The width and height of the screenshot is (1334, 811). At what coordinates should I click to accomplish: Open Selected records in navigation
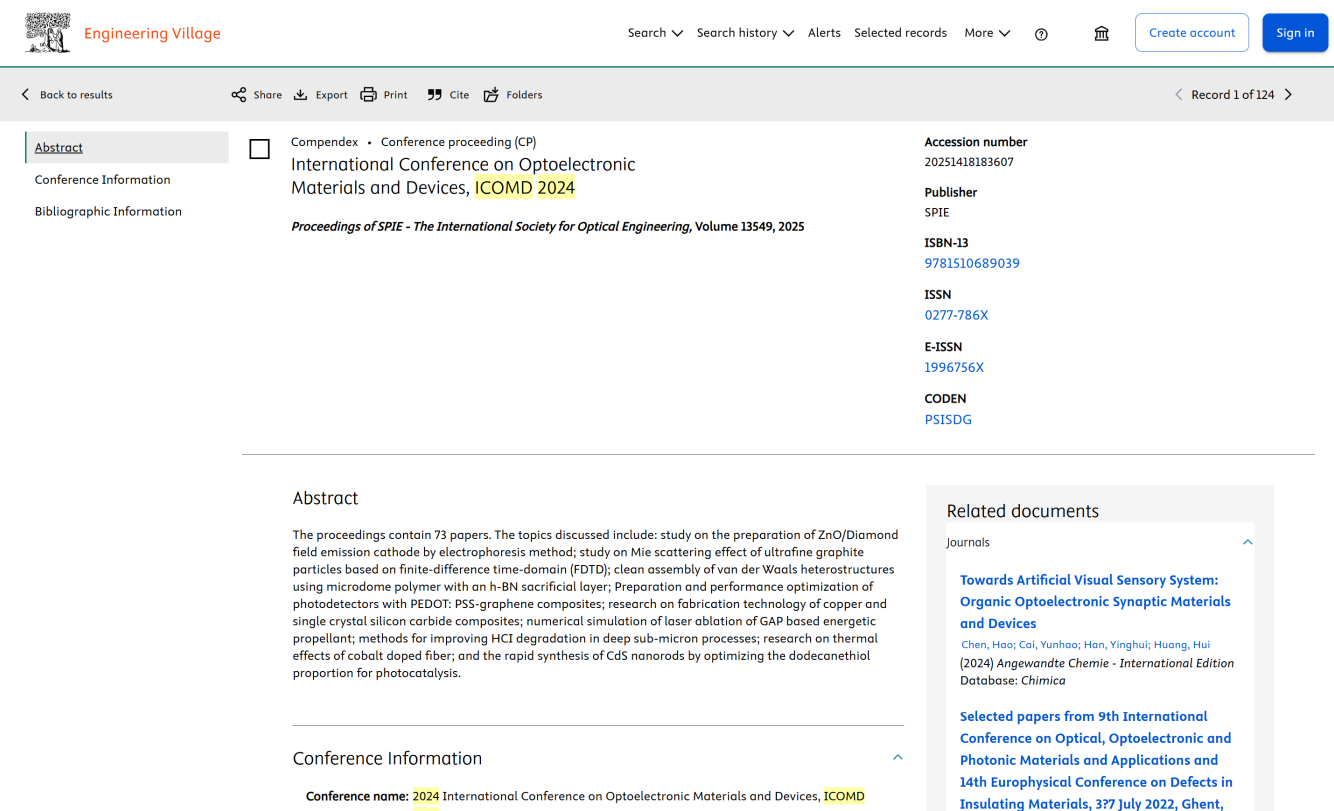click(x=900, y=33)
